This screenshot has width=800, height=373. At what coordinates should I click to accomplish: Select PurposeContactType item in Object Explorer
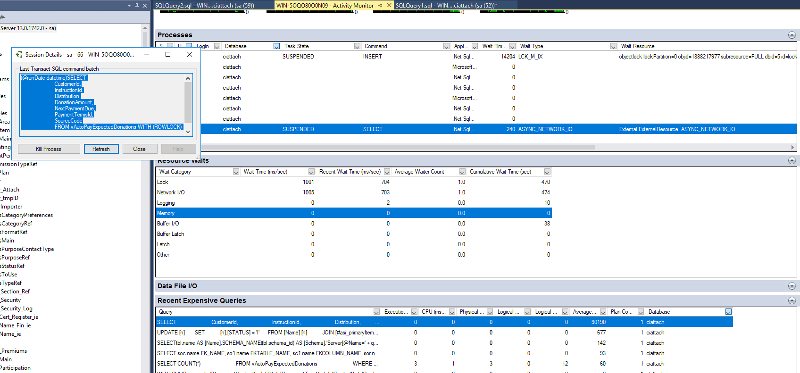coord(27,249)
